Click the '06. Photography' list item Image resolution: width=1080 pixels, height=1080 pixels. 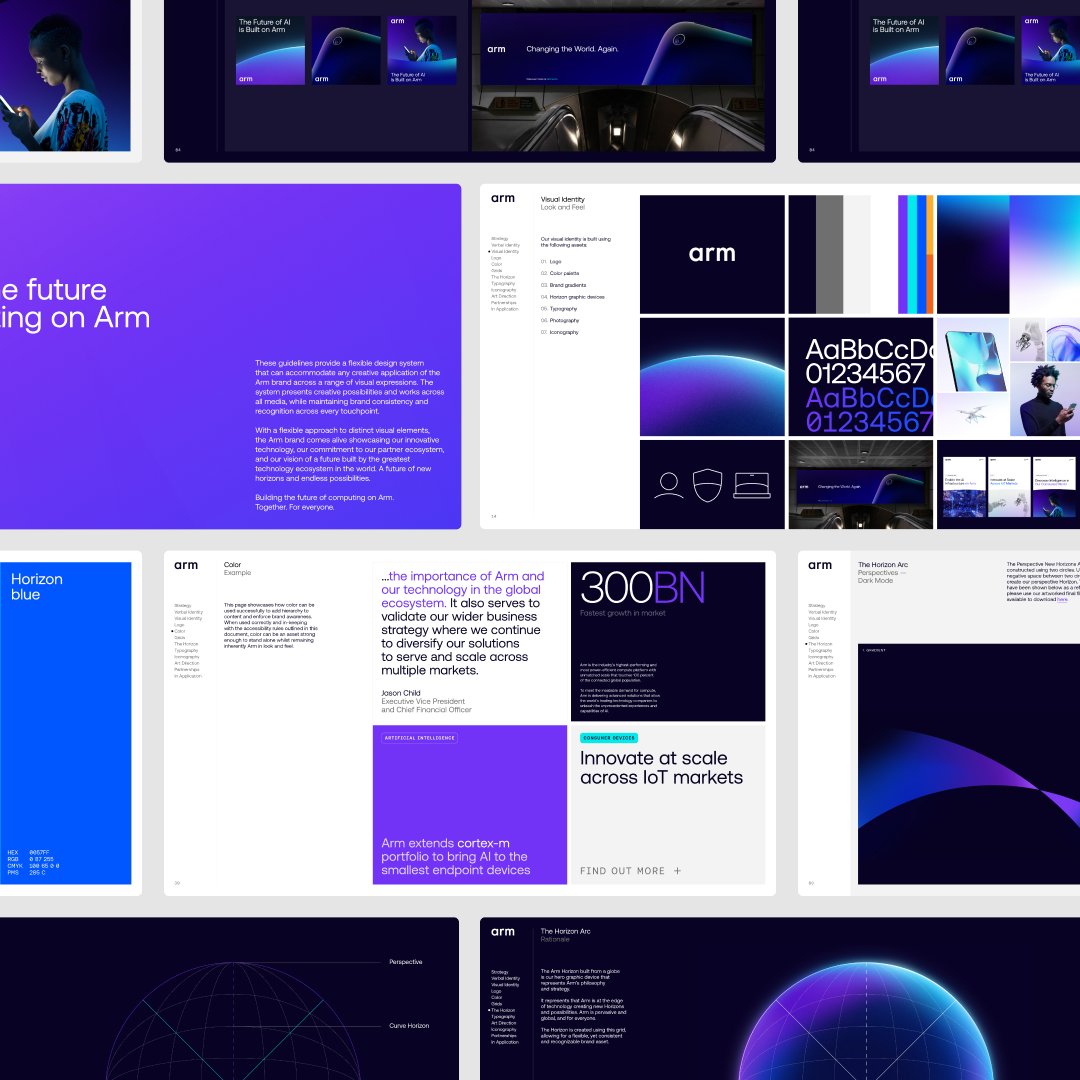coord(560,320)
